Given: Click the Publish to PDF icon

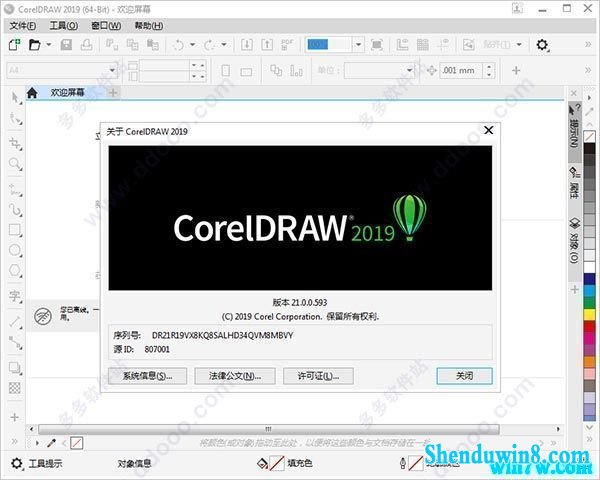Looking at the screenshot, I should tap(287, 45).
